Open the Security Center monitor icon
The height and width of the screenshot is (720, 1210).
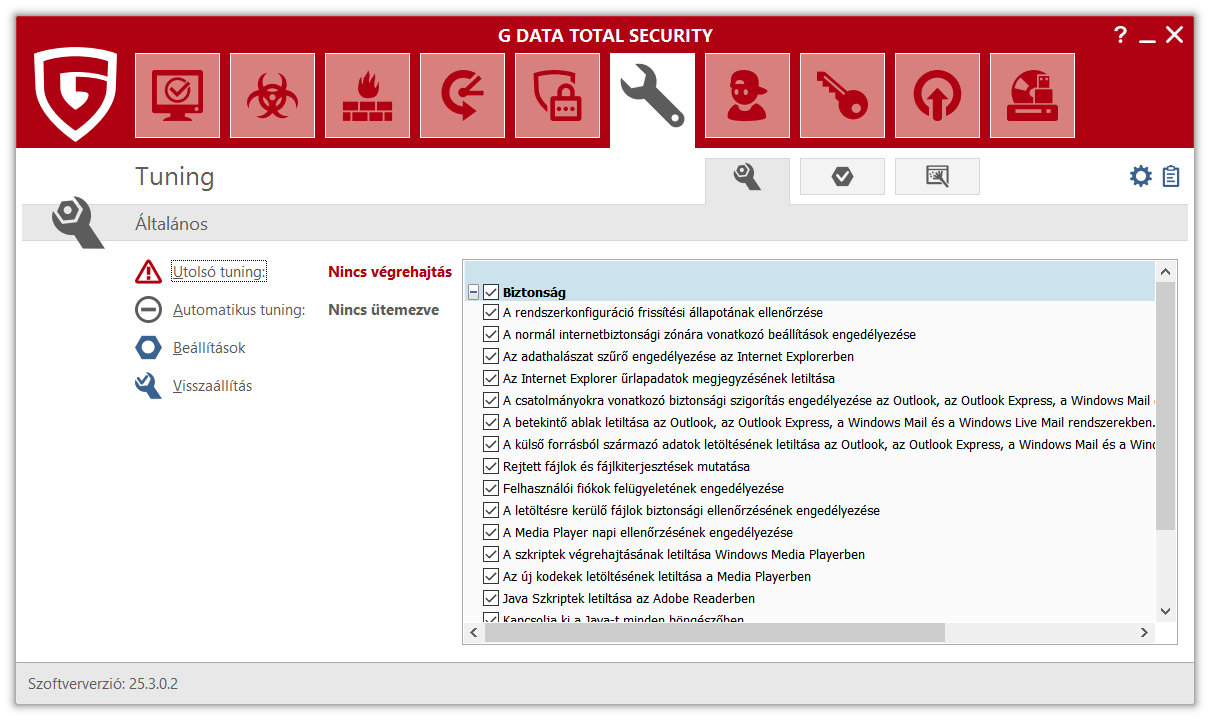click(x=177, y=95)
